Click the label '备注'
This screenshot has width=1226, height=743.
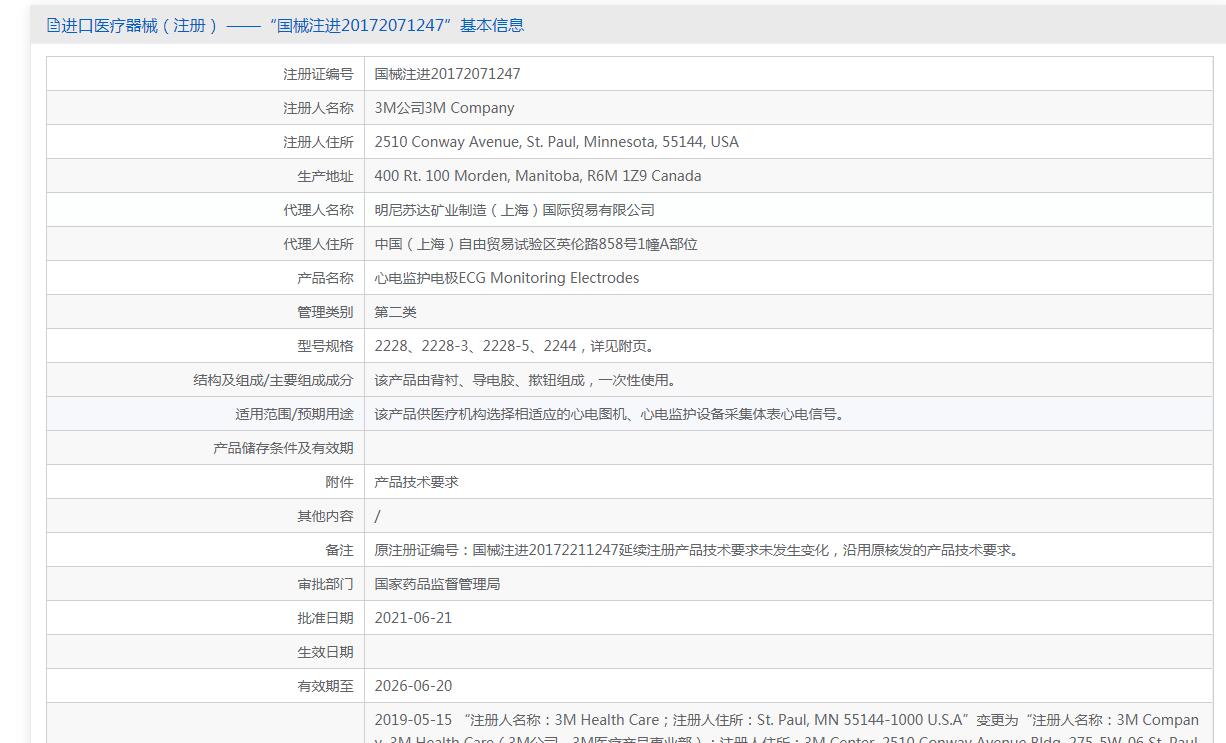pos(339,550)
